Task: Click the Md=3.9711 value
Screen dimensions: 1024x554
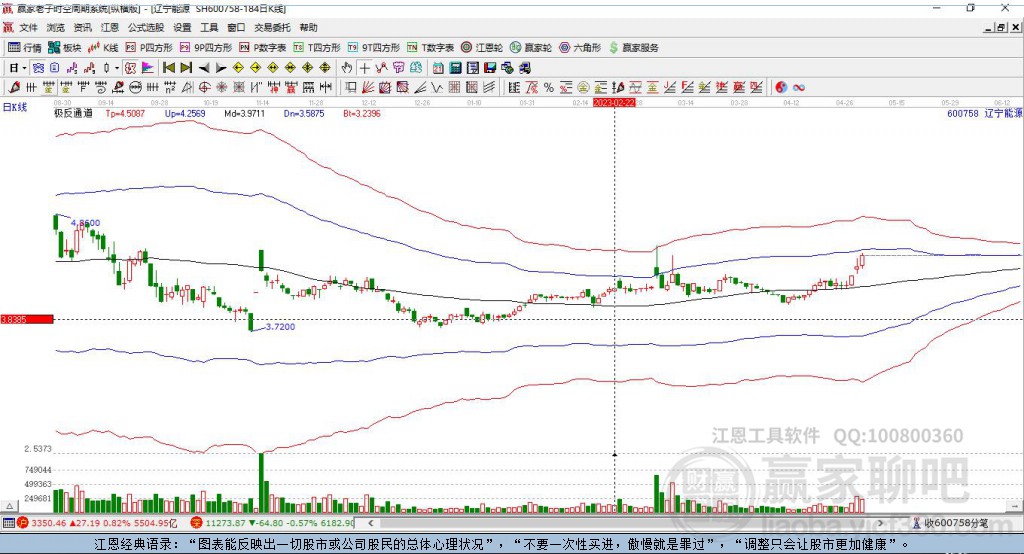Action: 245,113
